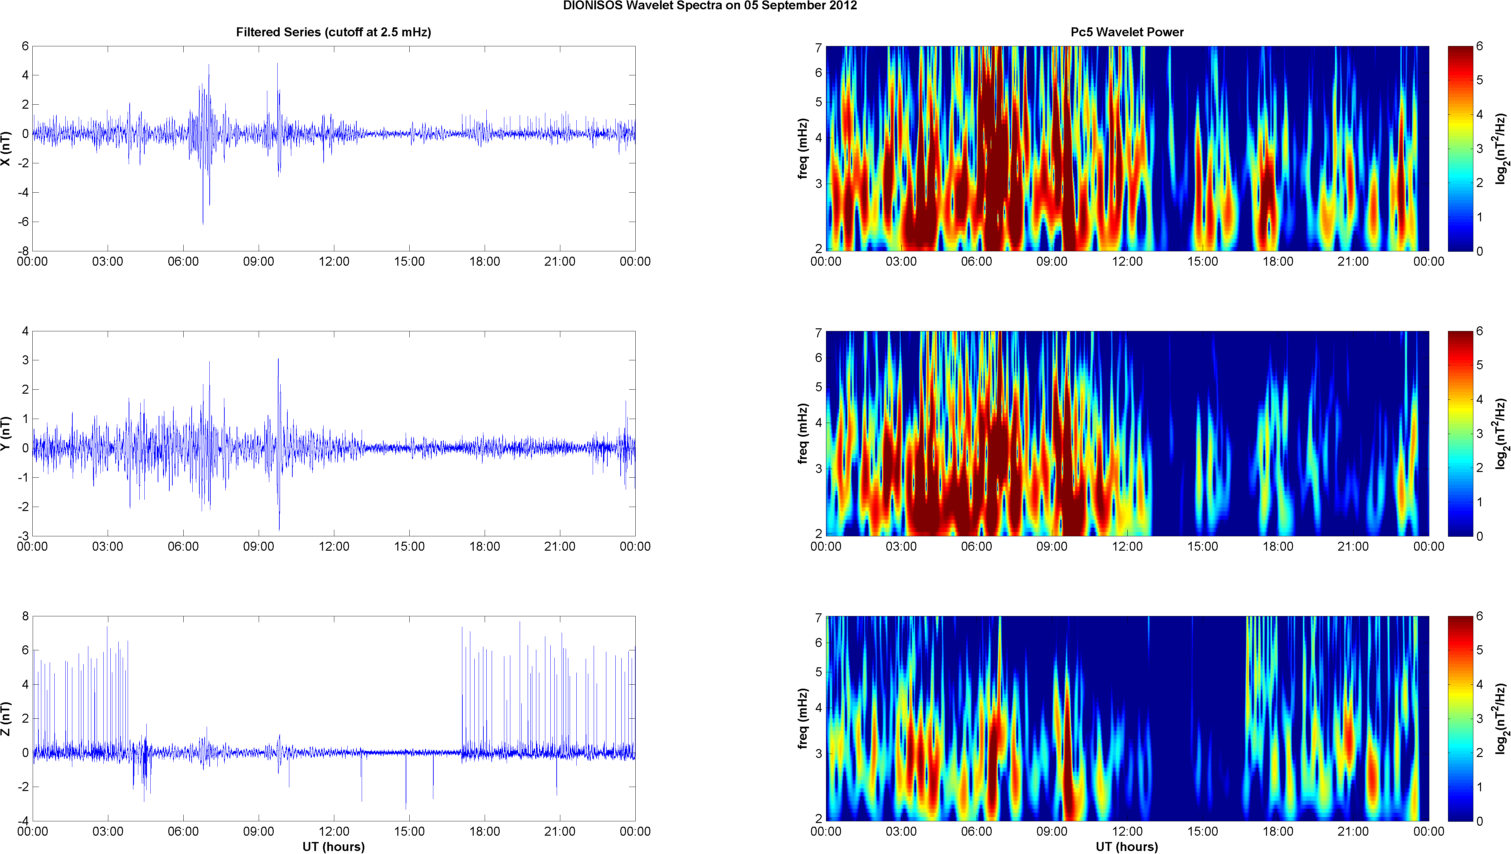Pick the top wavelet panel colorbar
The width and height of the screenshot is (1511, 854).
click(x=1460, y=148)
